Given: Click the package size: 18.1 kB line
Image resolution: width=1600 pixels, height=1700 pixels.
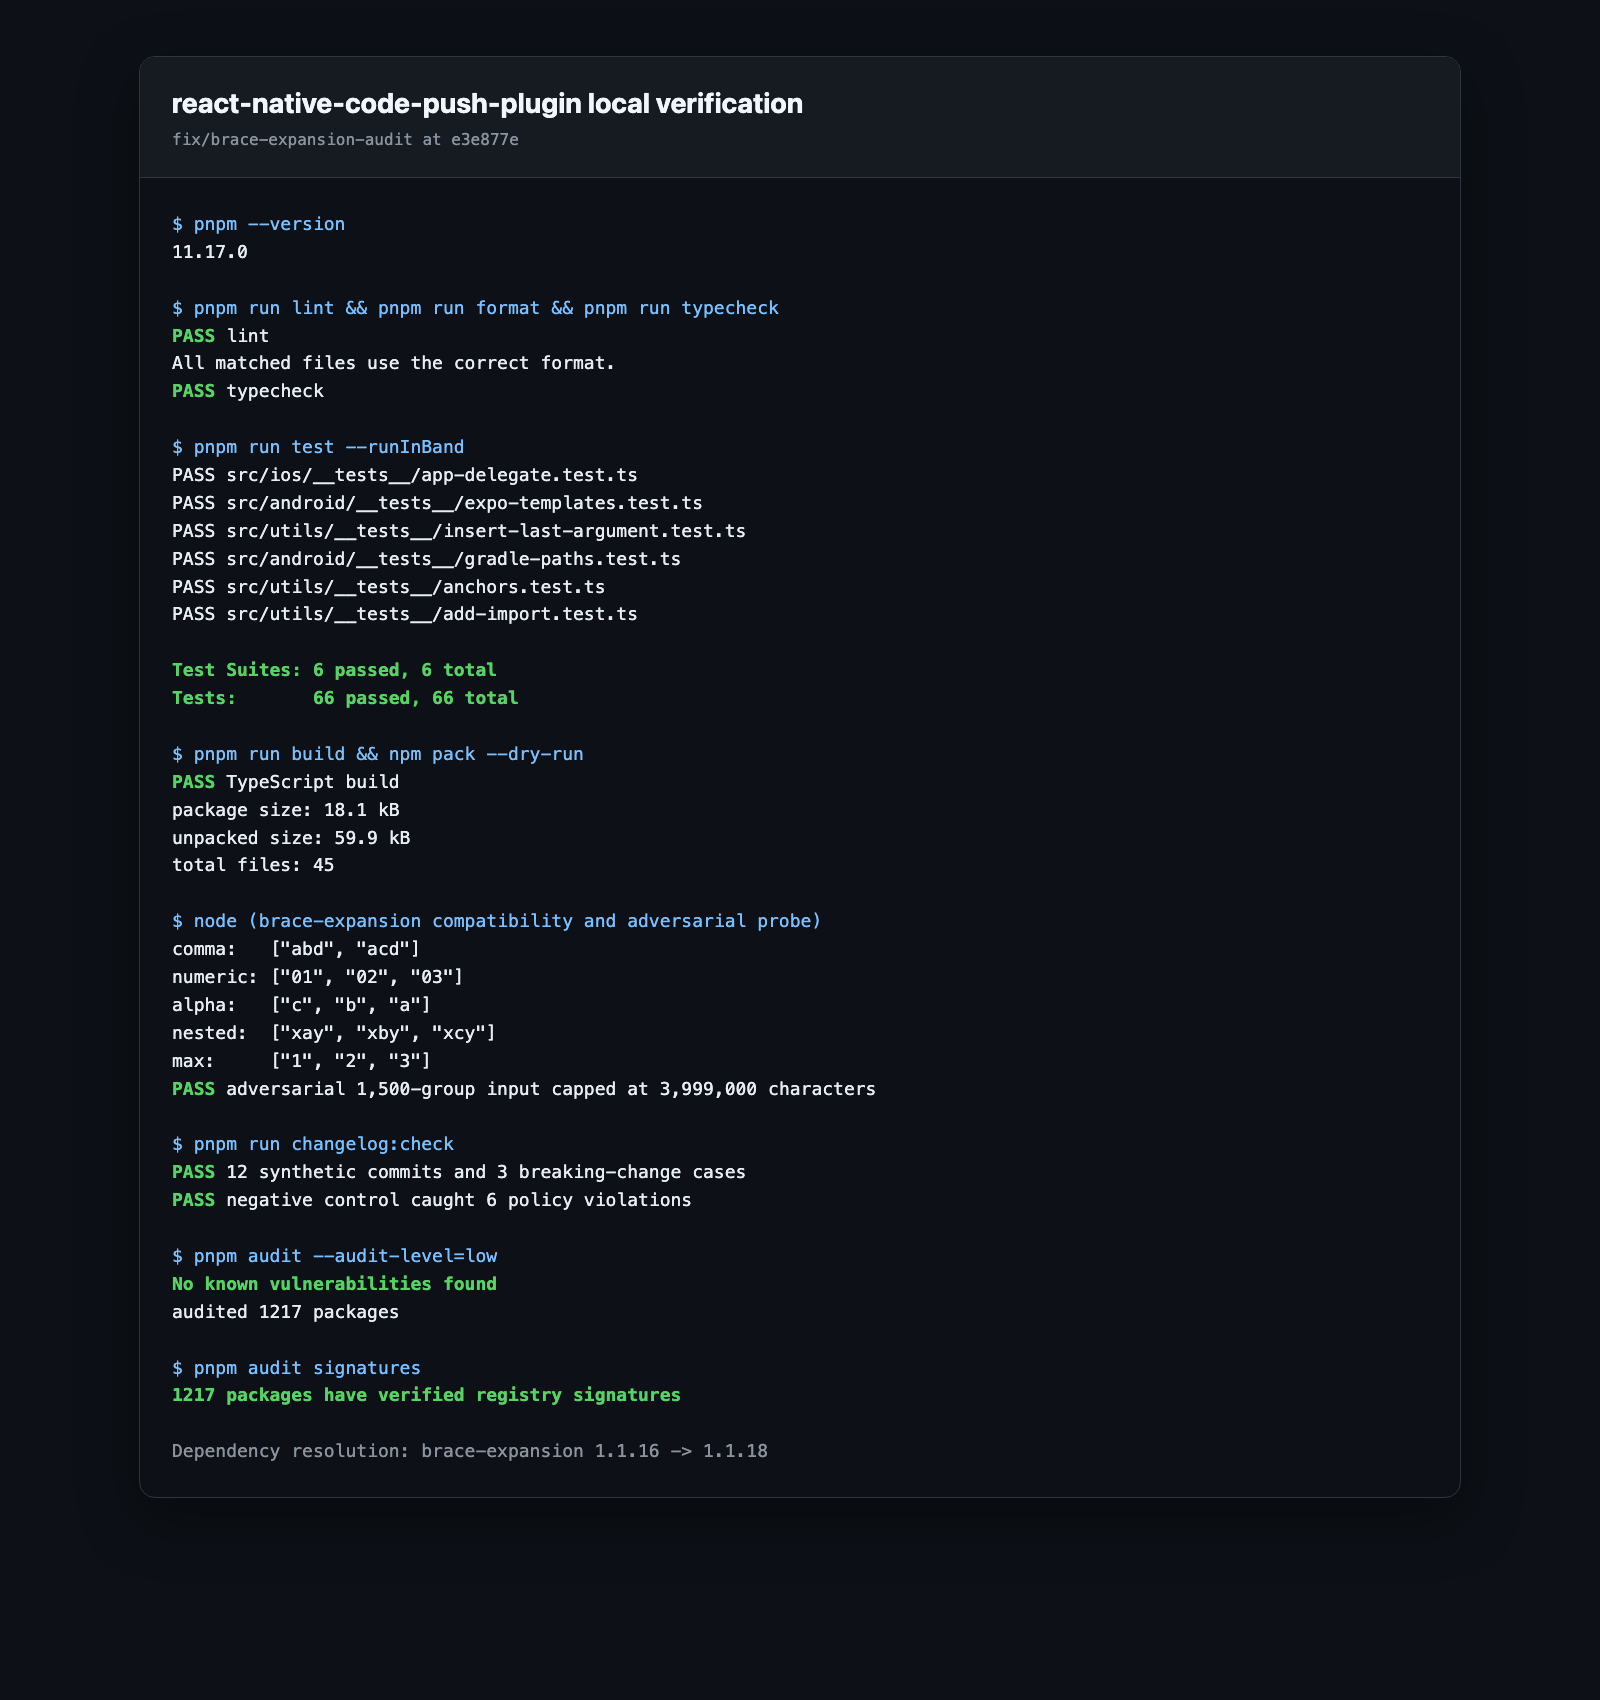Looking at the screenshot, I should [x=286, y=810].
